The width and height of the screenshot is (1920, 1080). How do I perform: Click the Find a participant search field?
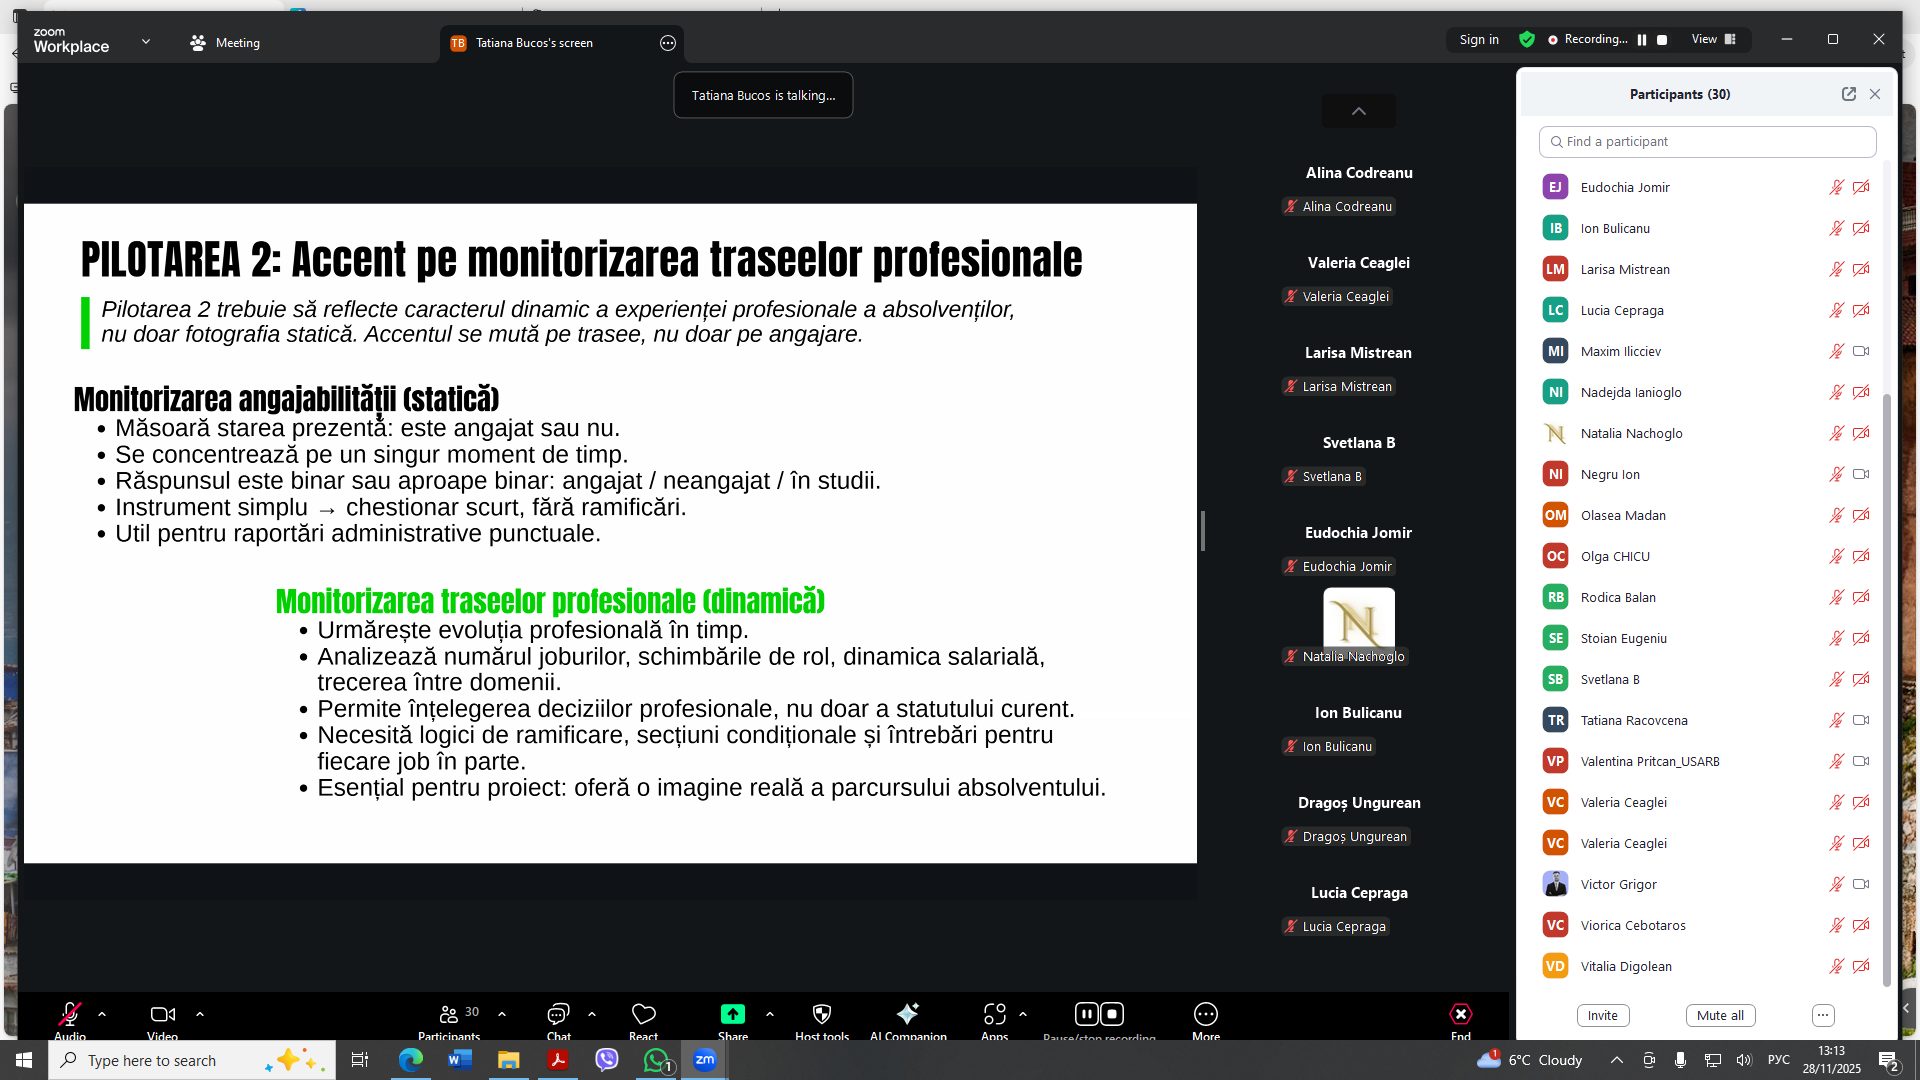coord(1707,142)
